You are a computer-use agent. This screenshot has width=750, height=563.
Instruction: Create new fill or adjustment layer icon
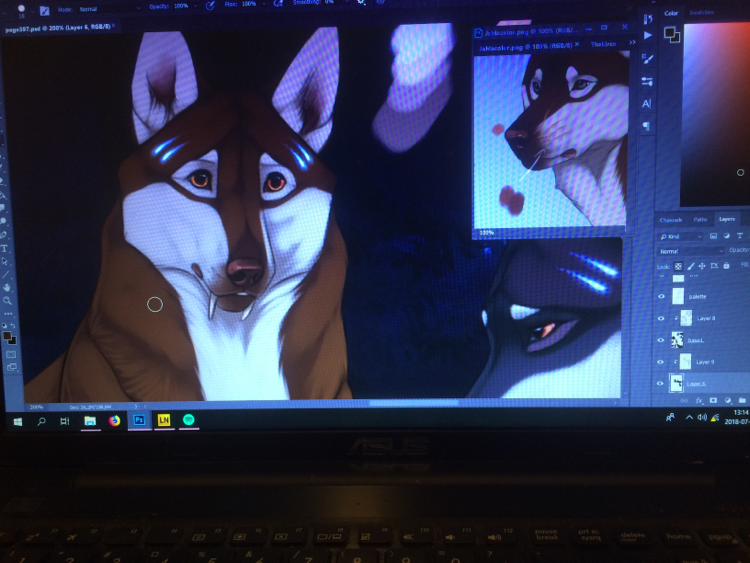(728, 400)
